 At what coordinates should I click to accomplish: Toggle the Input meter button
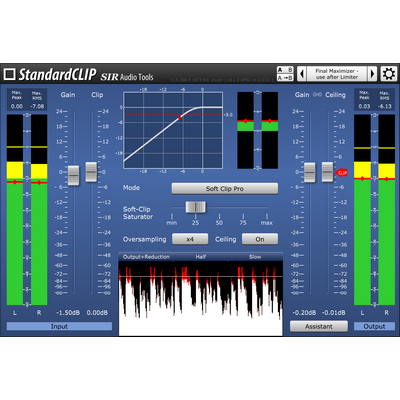click(x=59, y=326)
